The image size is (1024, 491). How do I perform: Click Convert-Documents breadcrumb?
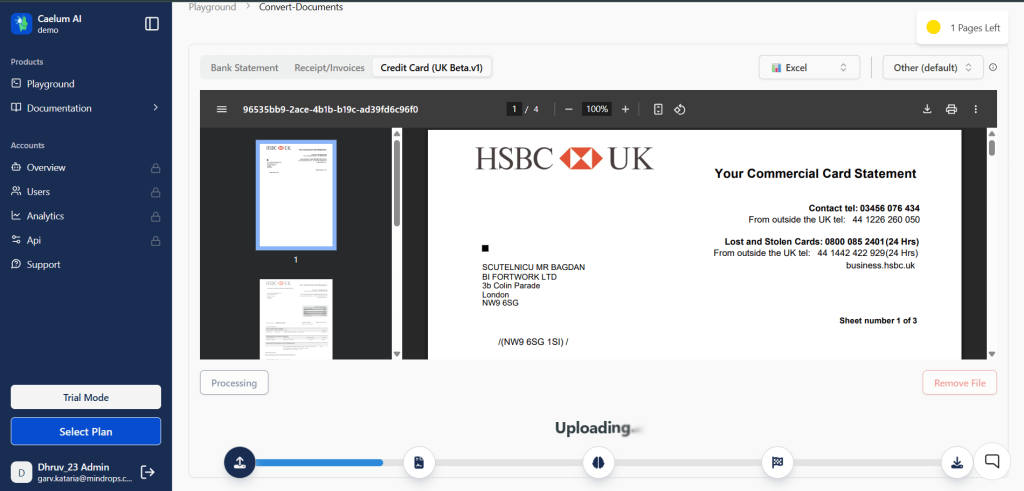[x=300, y=7]
